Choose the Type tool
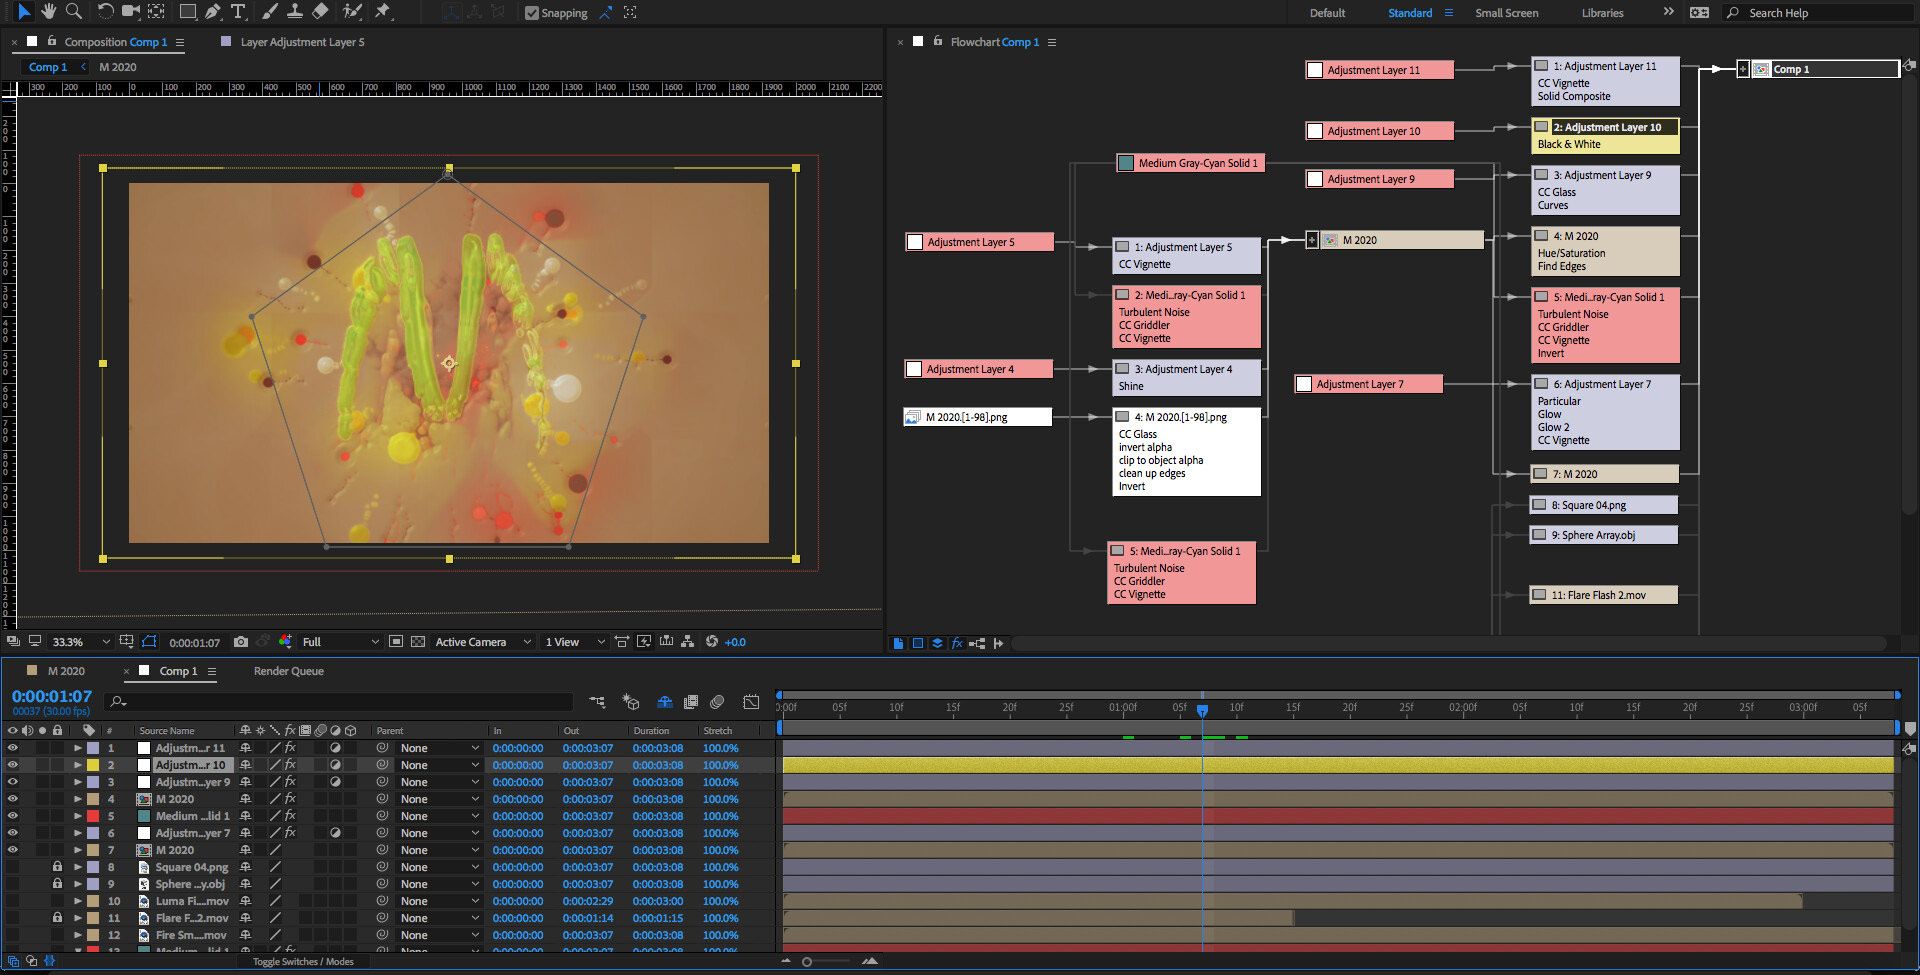The width and height of the screenshot is (1920, 975). pyautogui.click(x=238, y=12)
